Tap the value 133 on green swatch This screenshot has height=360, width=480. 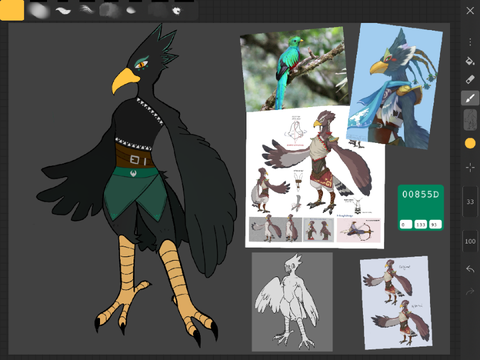click(x=421, y=224)
